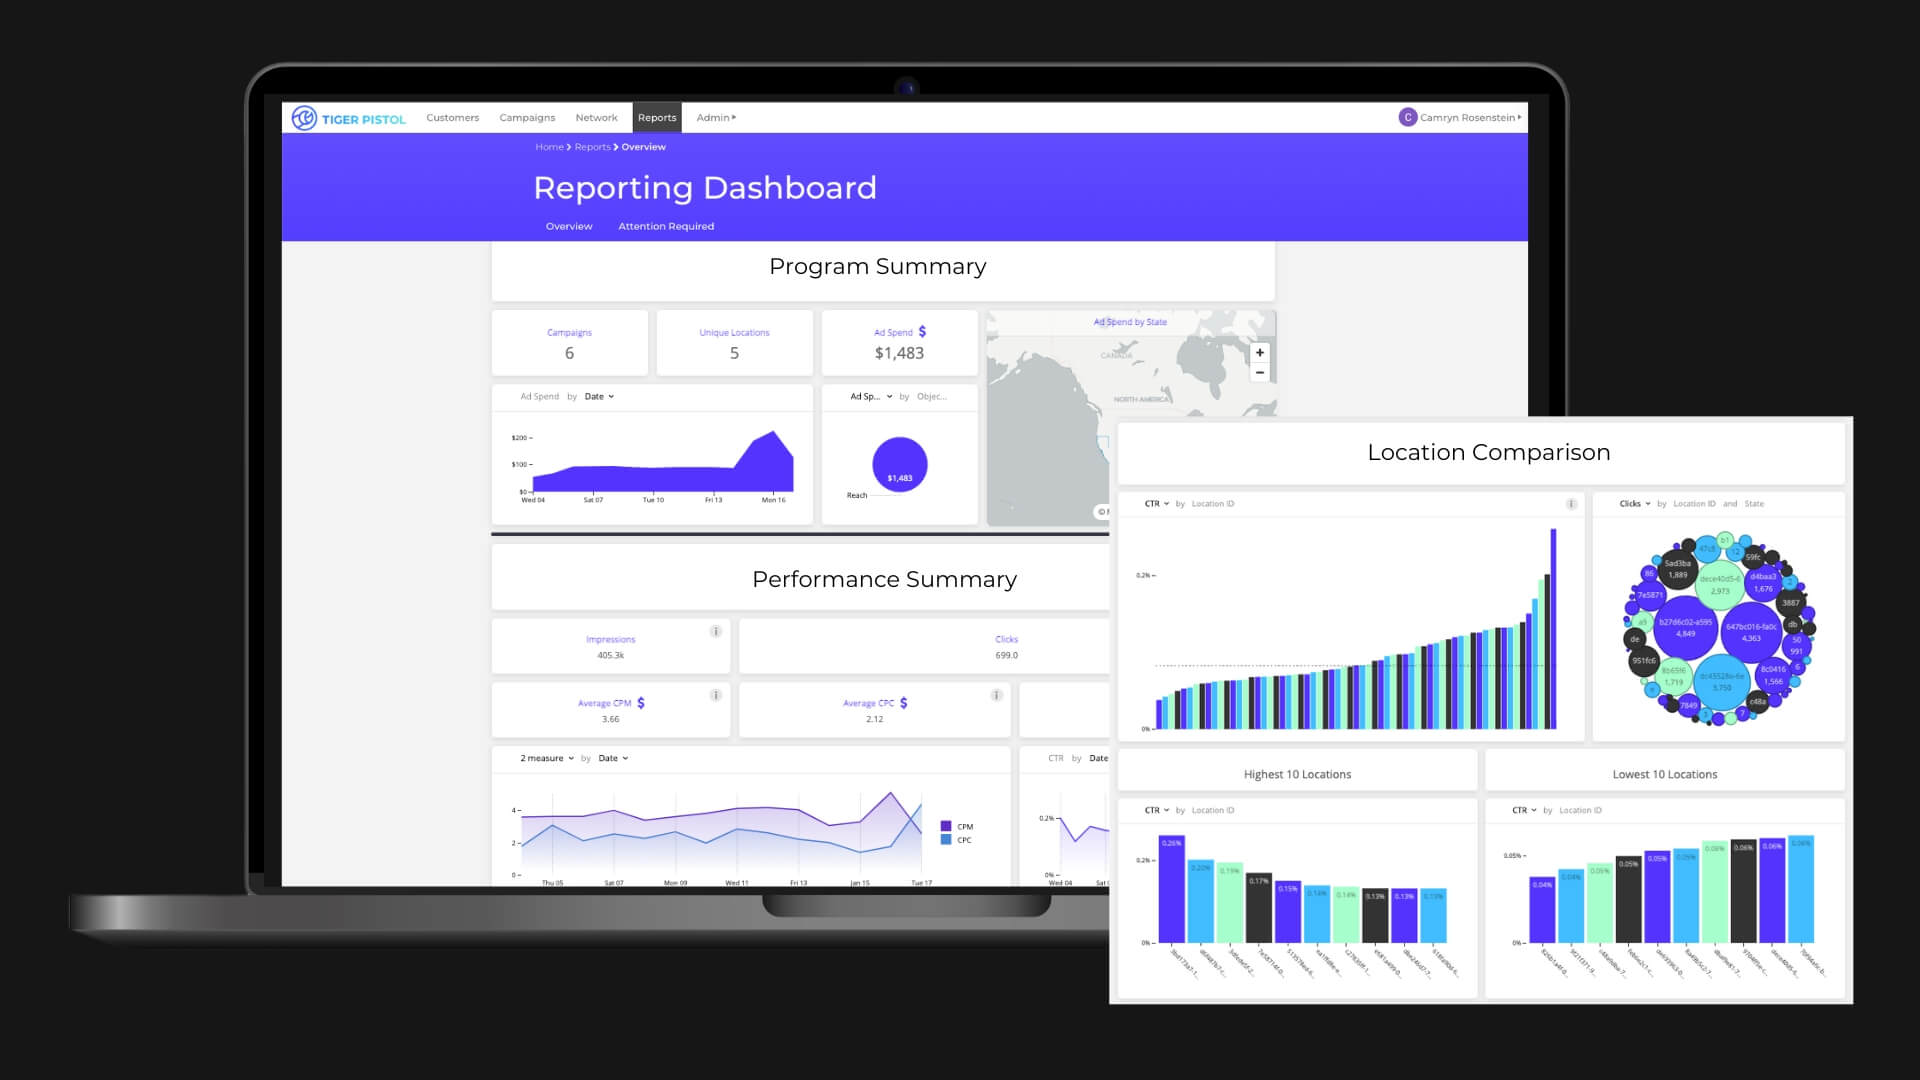Image resolution: width=1920 pixels, height=1080 pixels.
Task: Click dollar icon beside Ad Spend
Action: [x=922, y=332]
